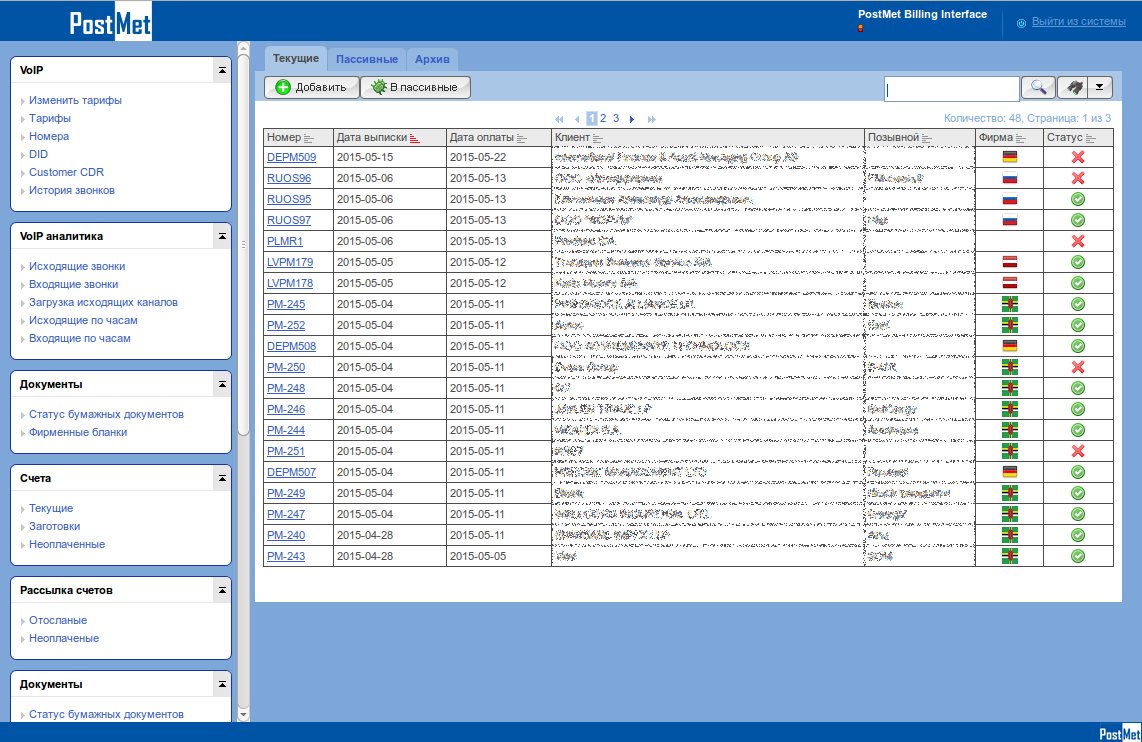The width and height of the screenshot is (1142, 742).
Task: Open invoice DEPM509
Action: pos(291,157)
